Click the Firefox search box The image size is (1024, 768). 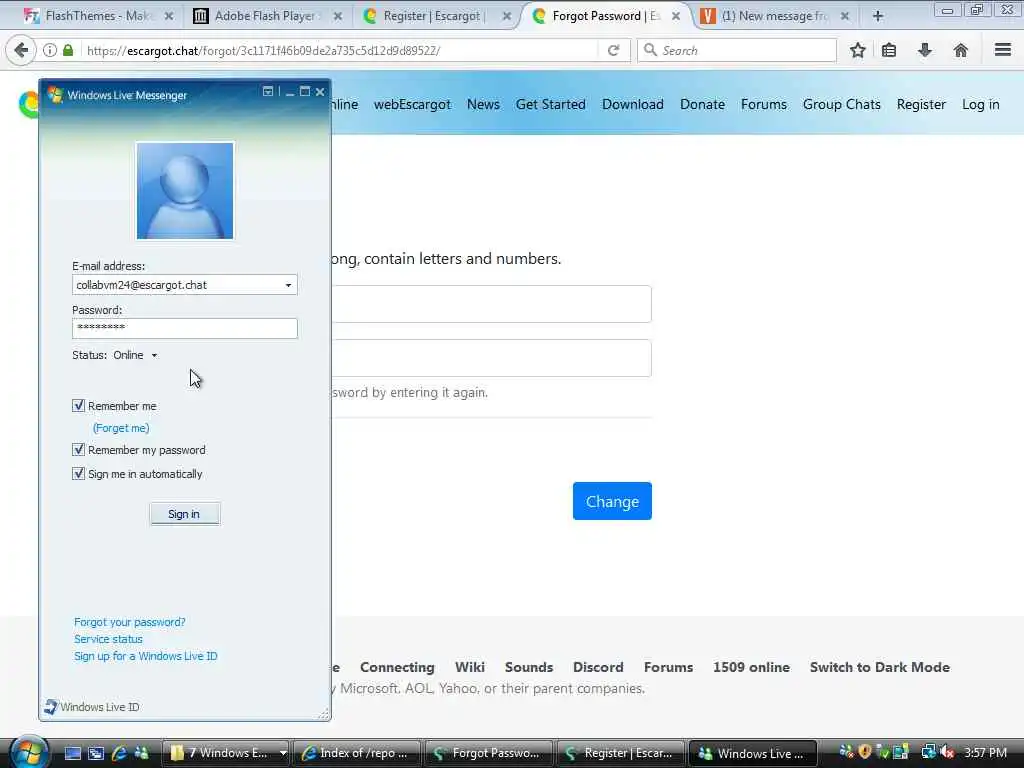tap(737, 50)
